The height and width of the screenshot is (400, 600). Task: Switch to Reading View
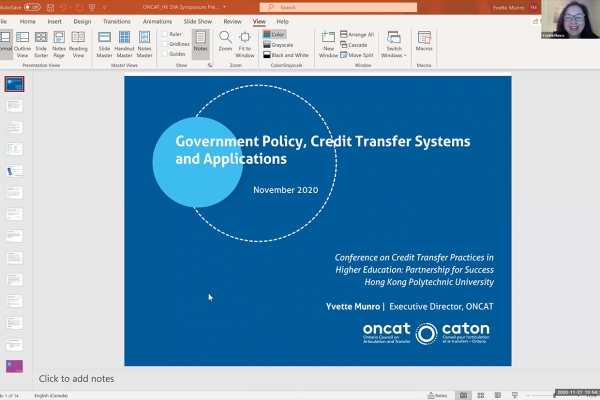click(x=78, y=44)
